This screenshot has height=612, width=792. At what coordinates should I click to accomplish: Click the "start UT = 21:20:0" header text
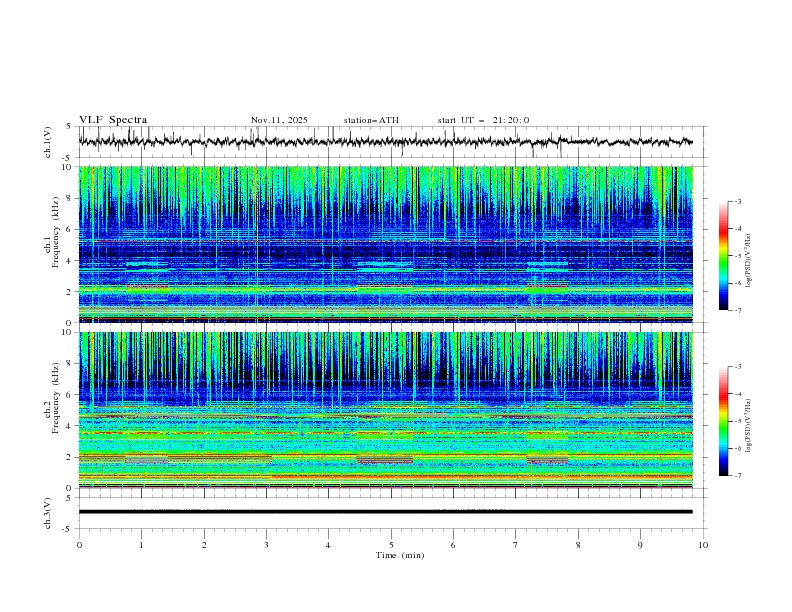[483, 120]
